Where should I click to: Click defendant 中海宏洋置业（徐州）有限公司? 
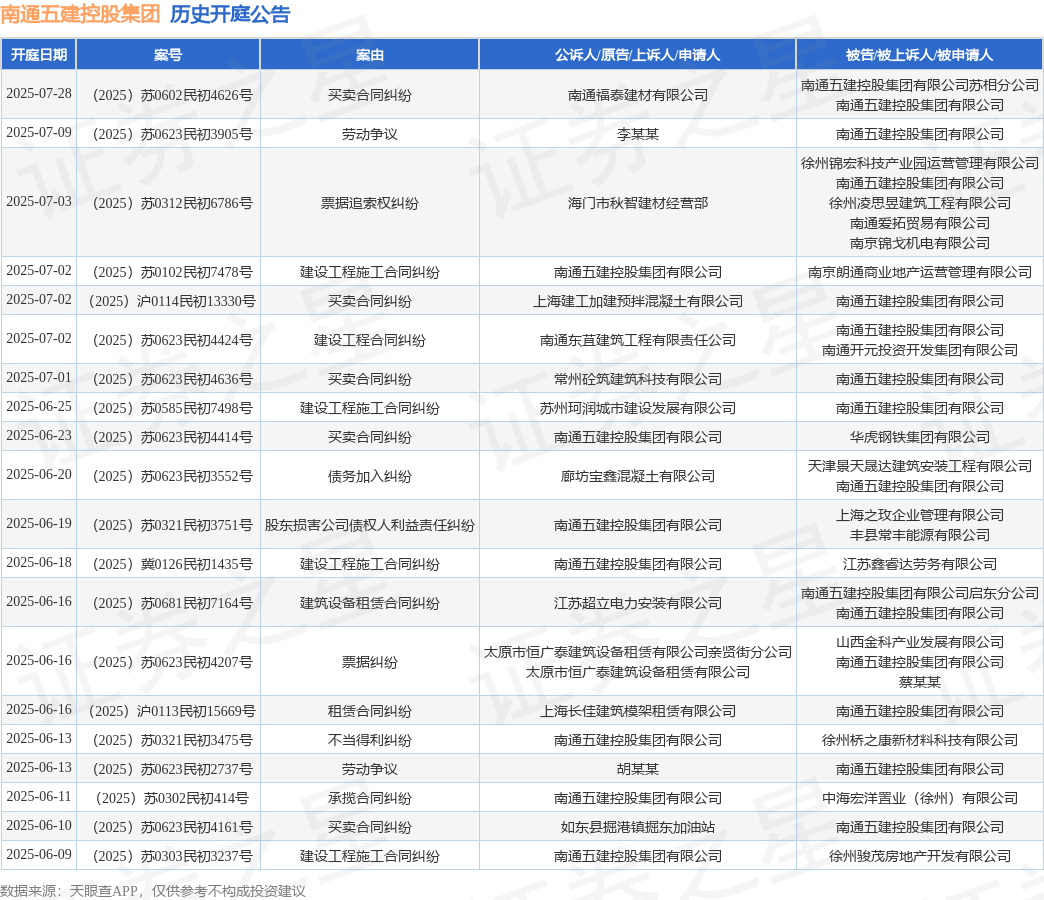tap(919, 798)
